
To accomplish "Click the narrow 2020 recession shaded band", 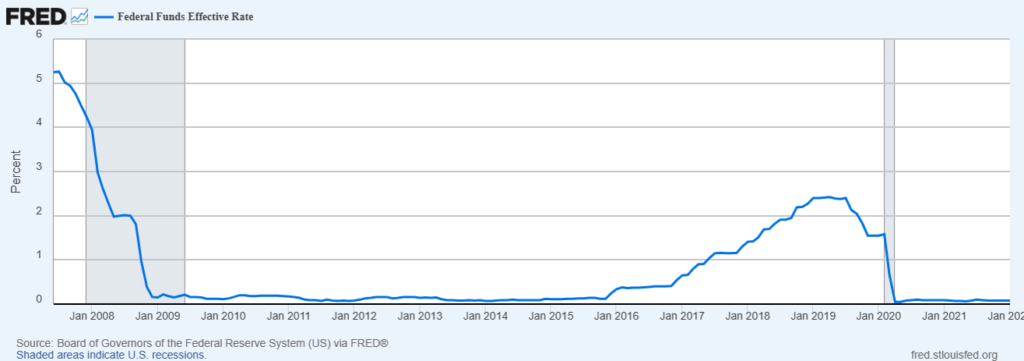I will [889, 171].
